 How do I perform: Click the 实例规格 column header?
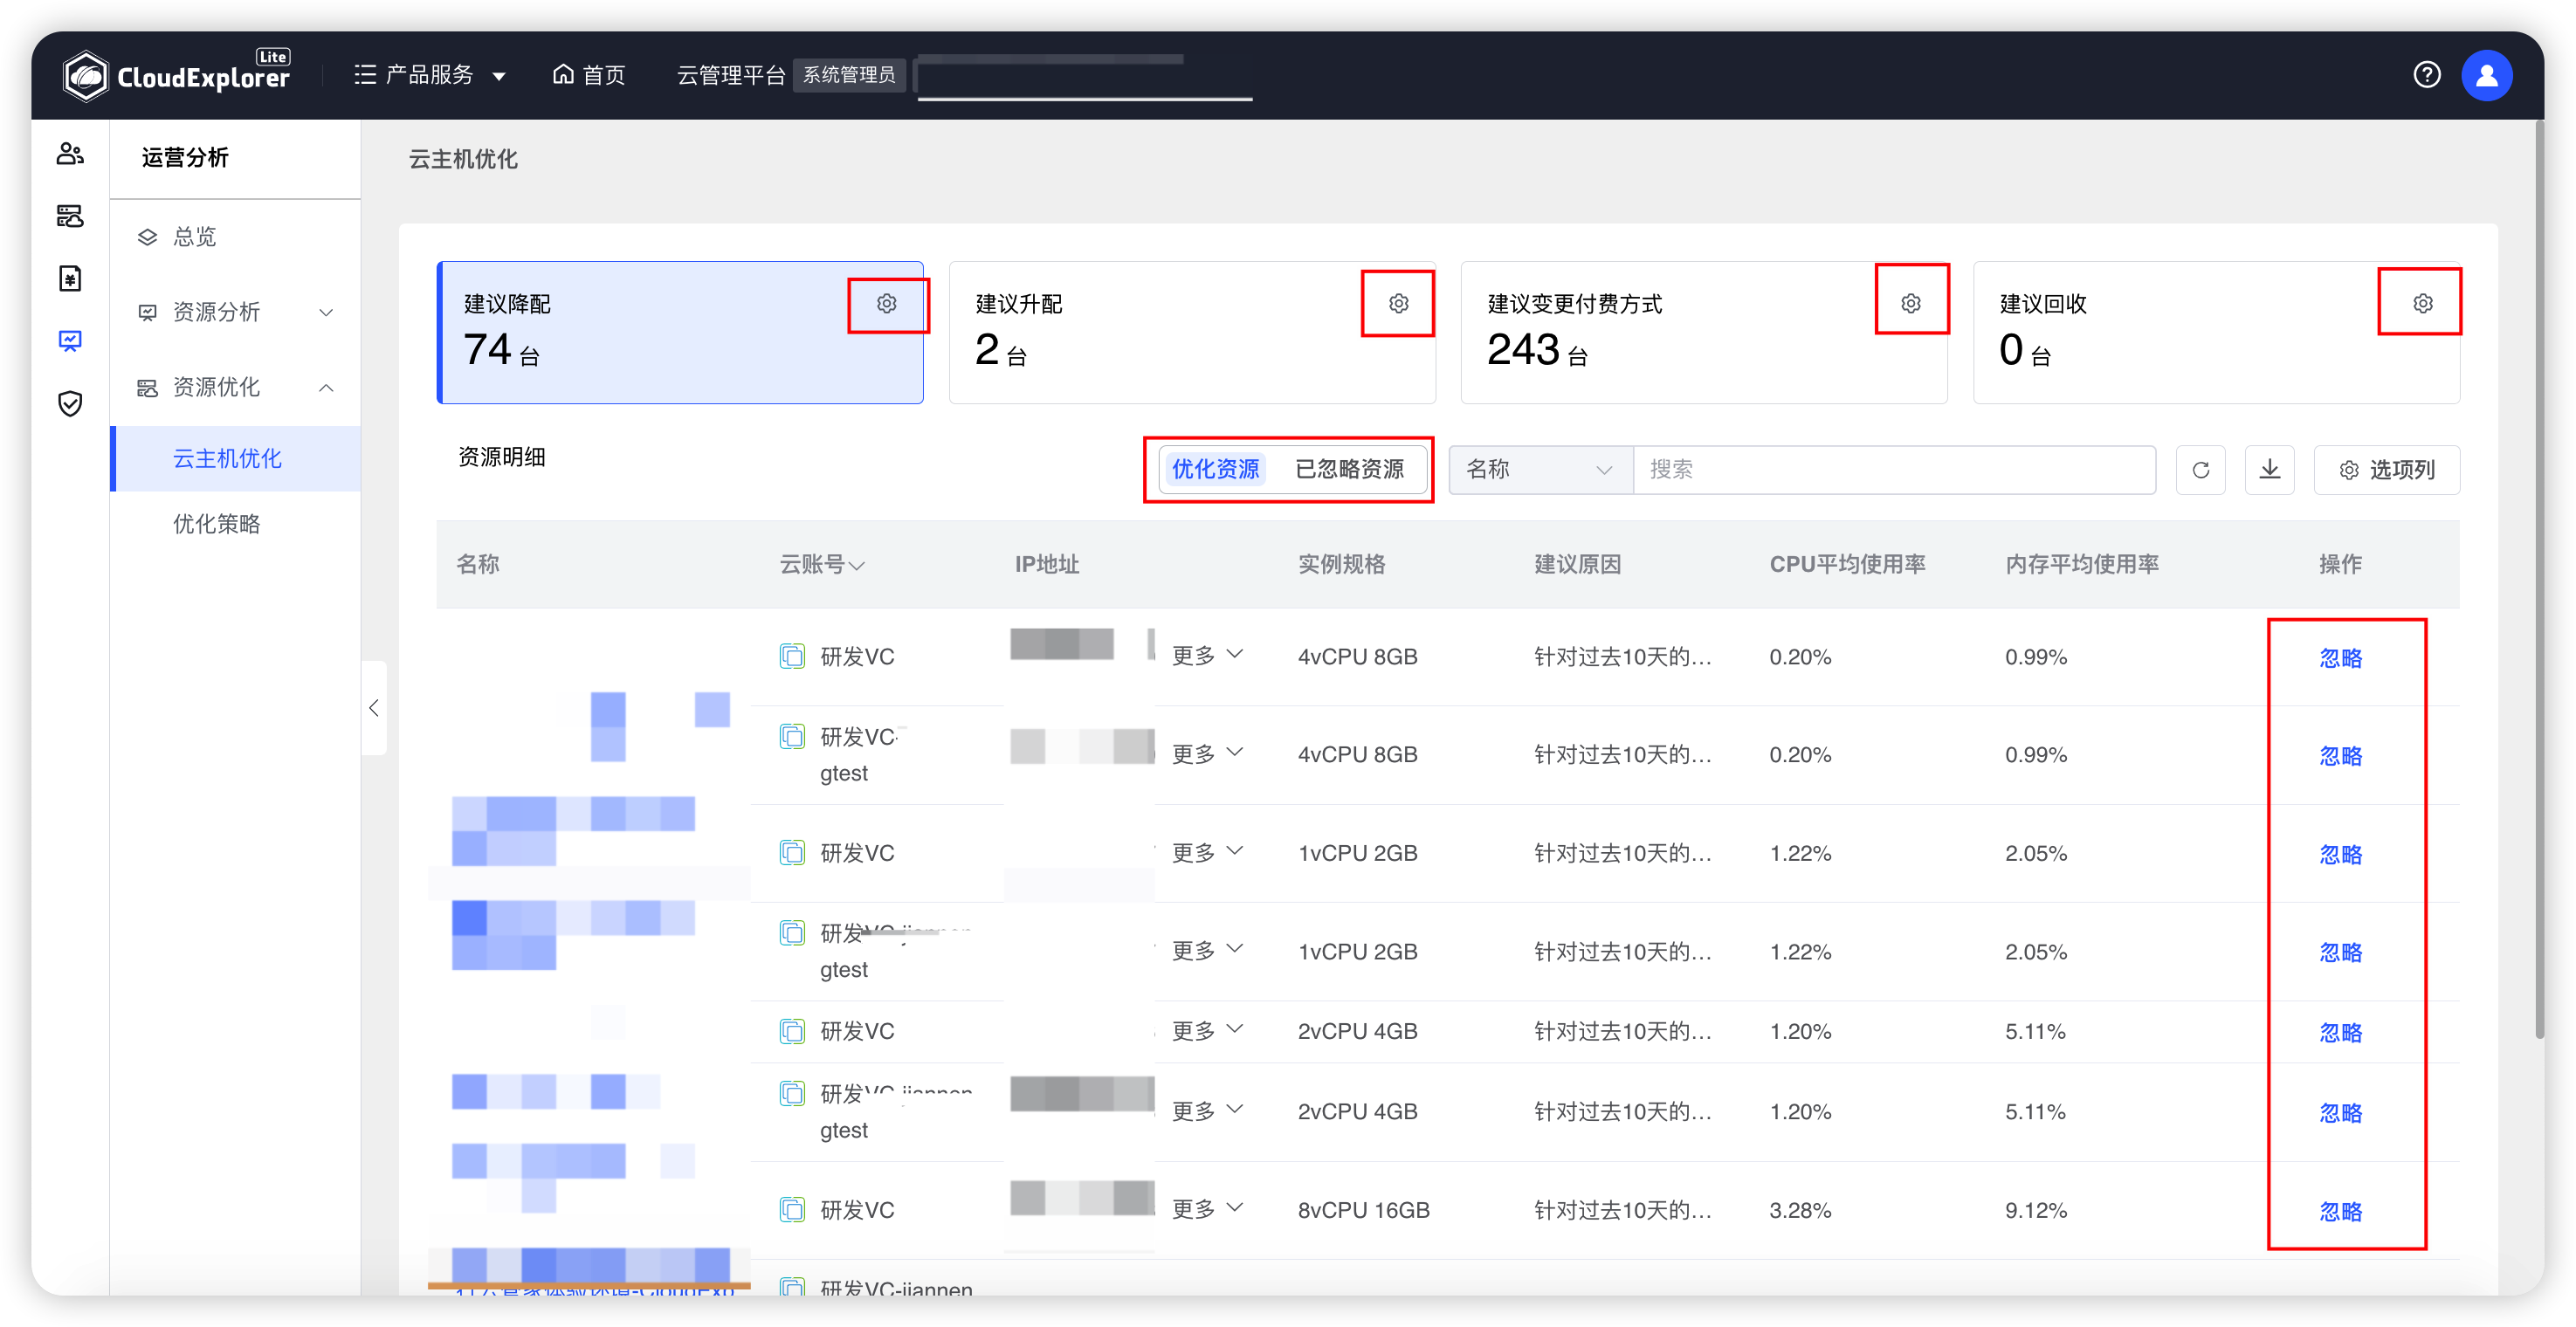(1341, 565)
